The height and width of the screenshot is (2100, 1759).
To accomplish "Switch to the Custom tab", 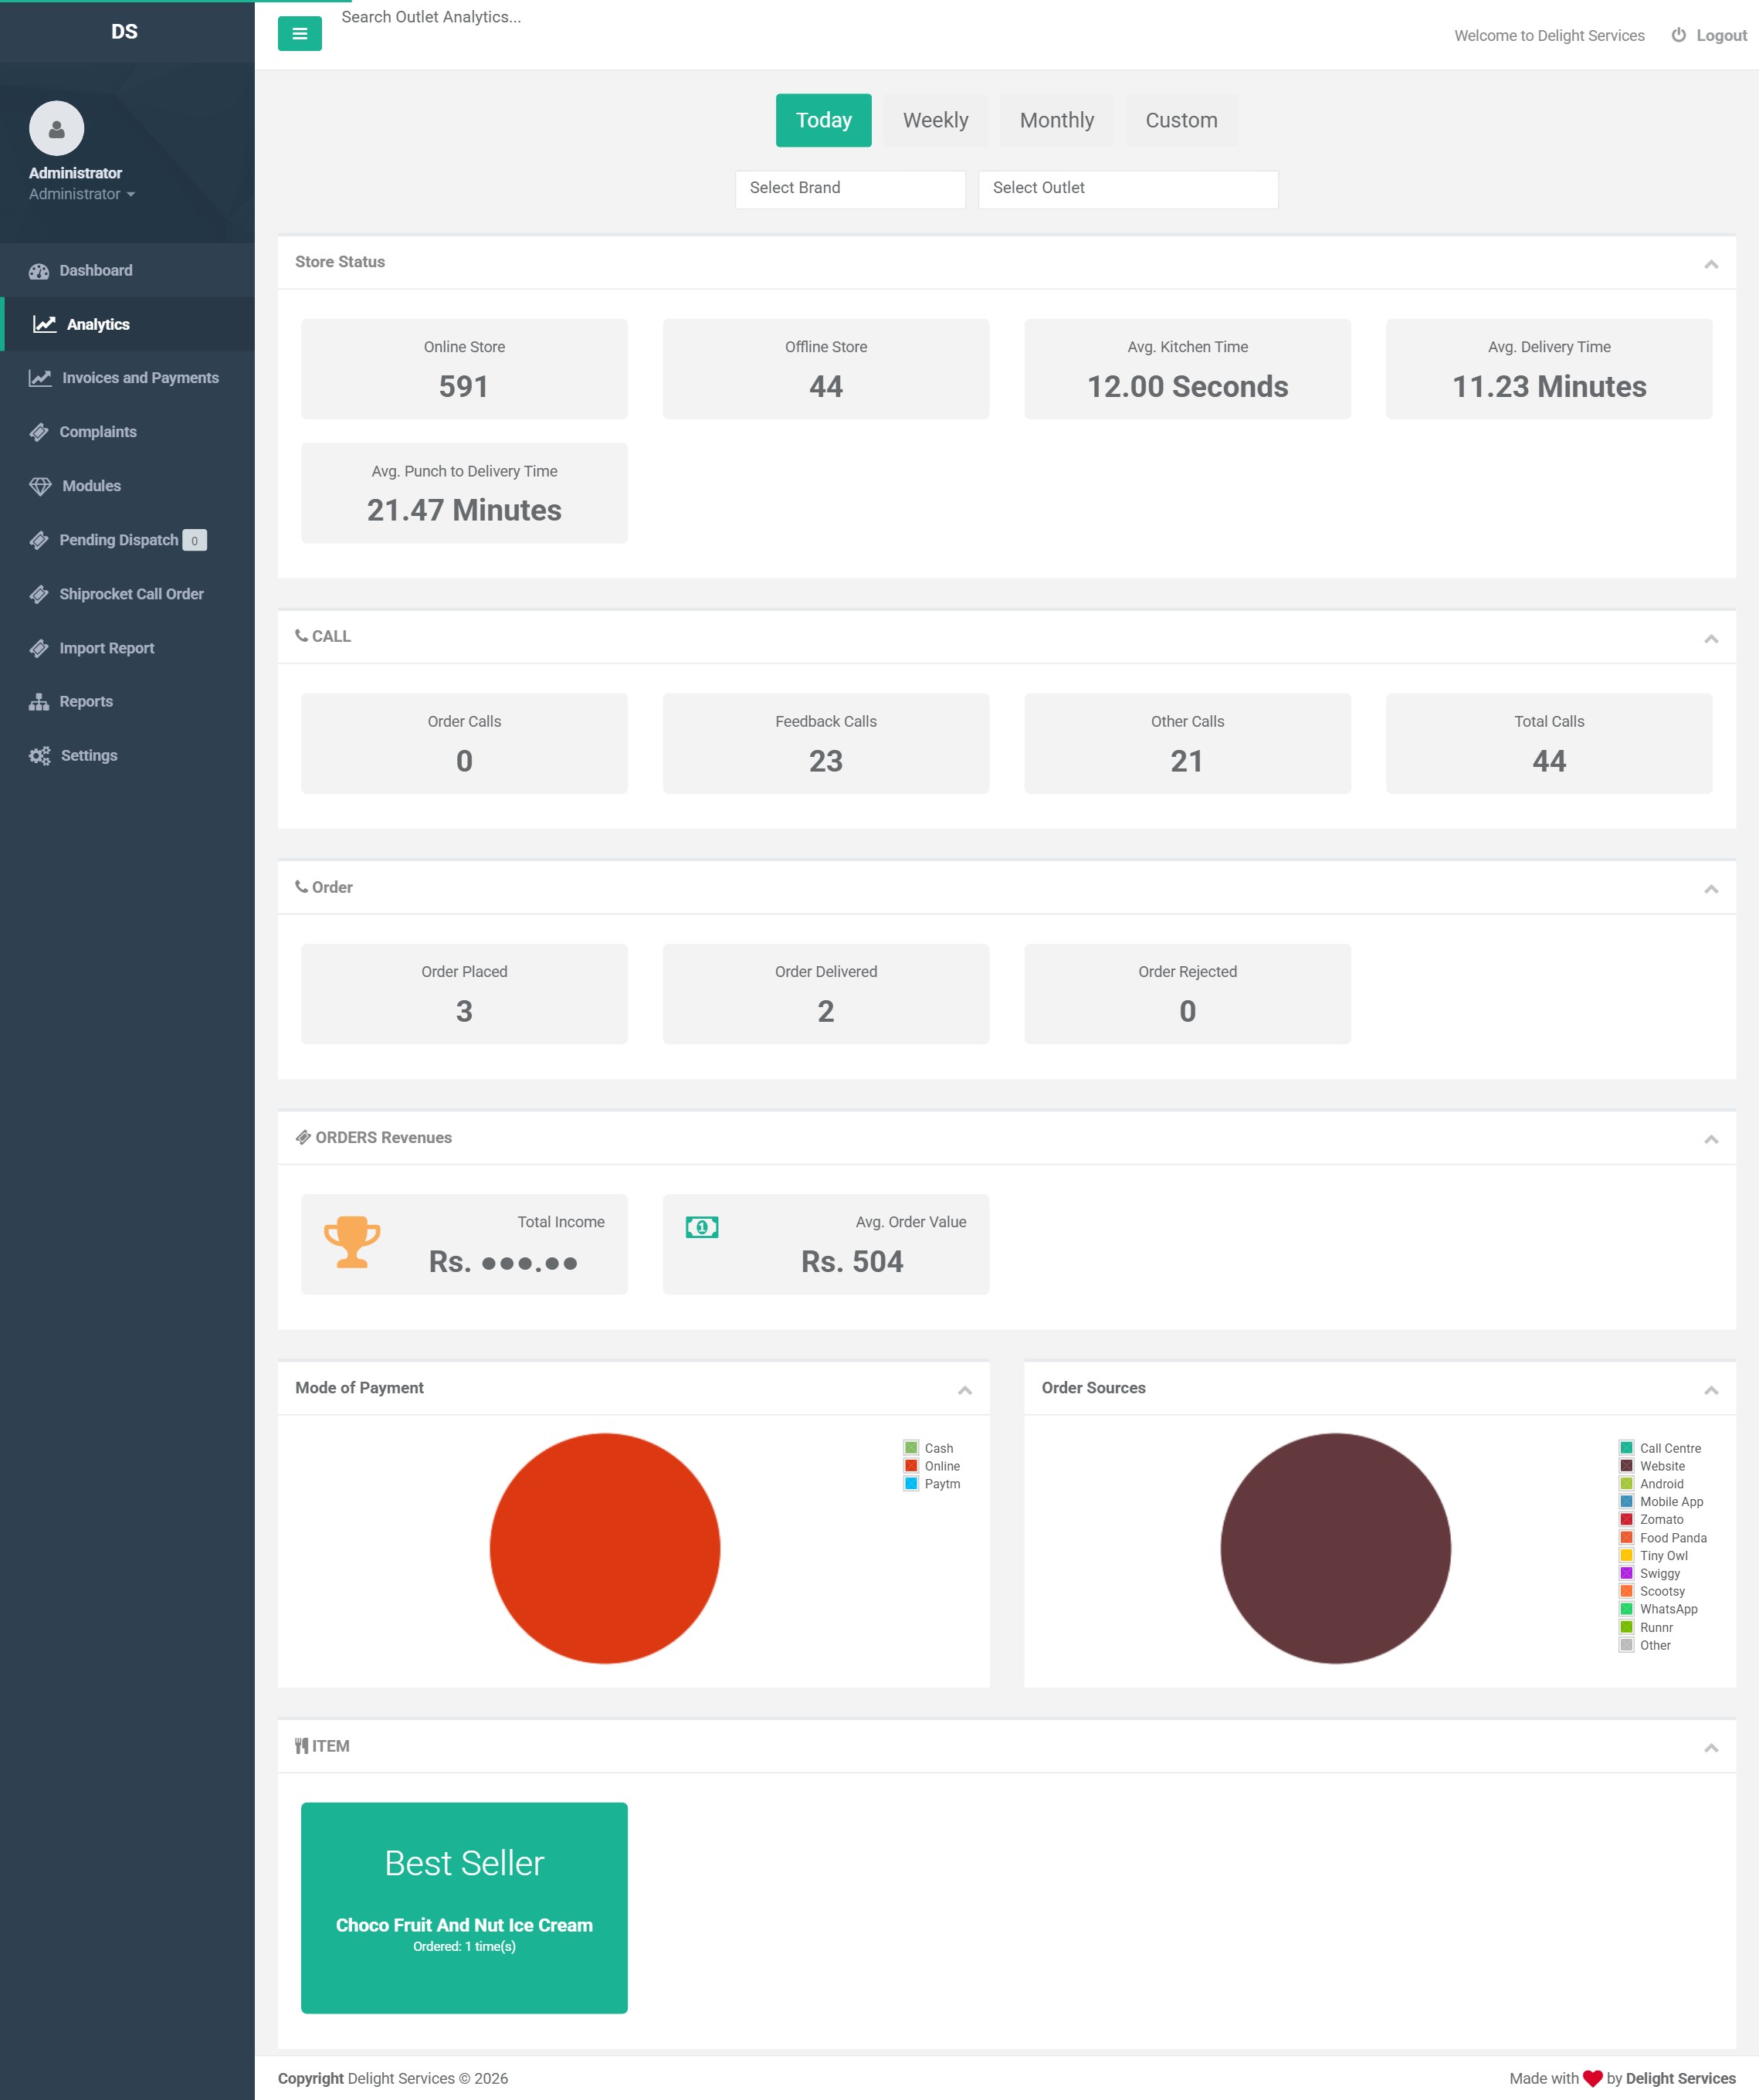I will [1181, 120].
